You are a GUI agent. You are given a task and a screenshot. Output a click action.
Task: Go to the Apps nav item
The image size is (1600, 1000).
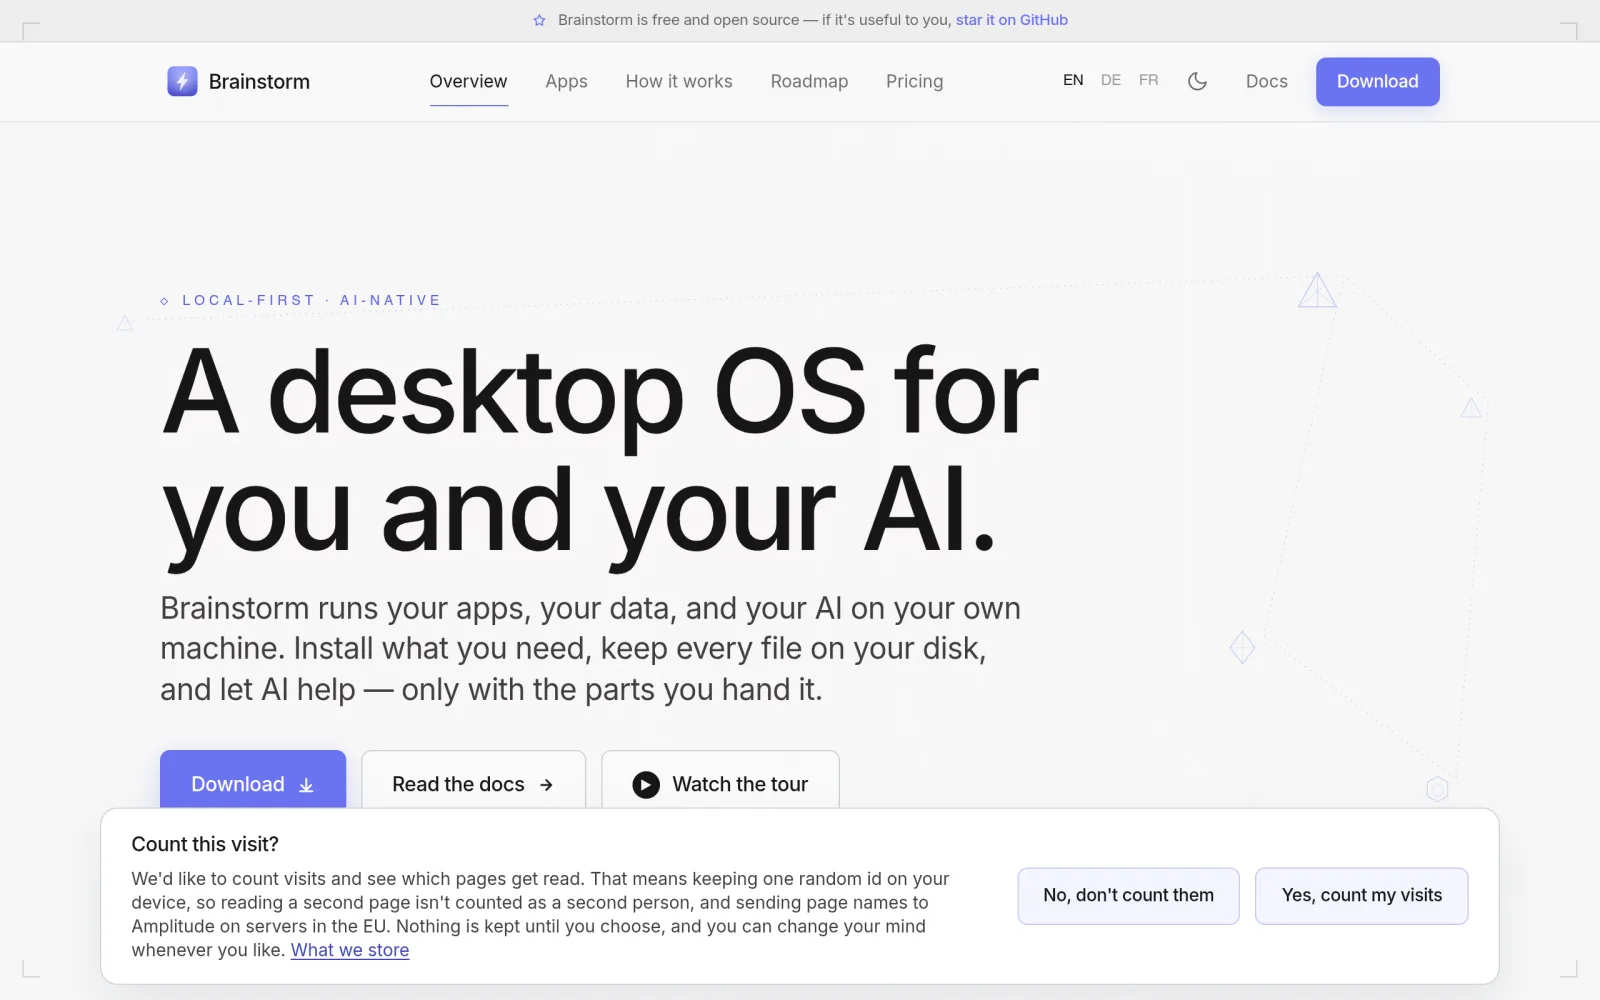(x=566, y=81)
